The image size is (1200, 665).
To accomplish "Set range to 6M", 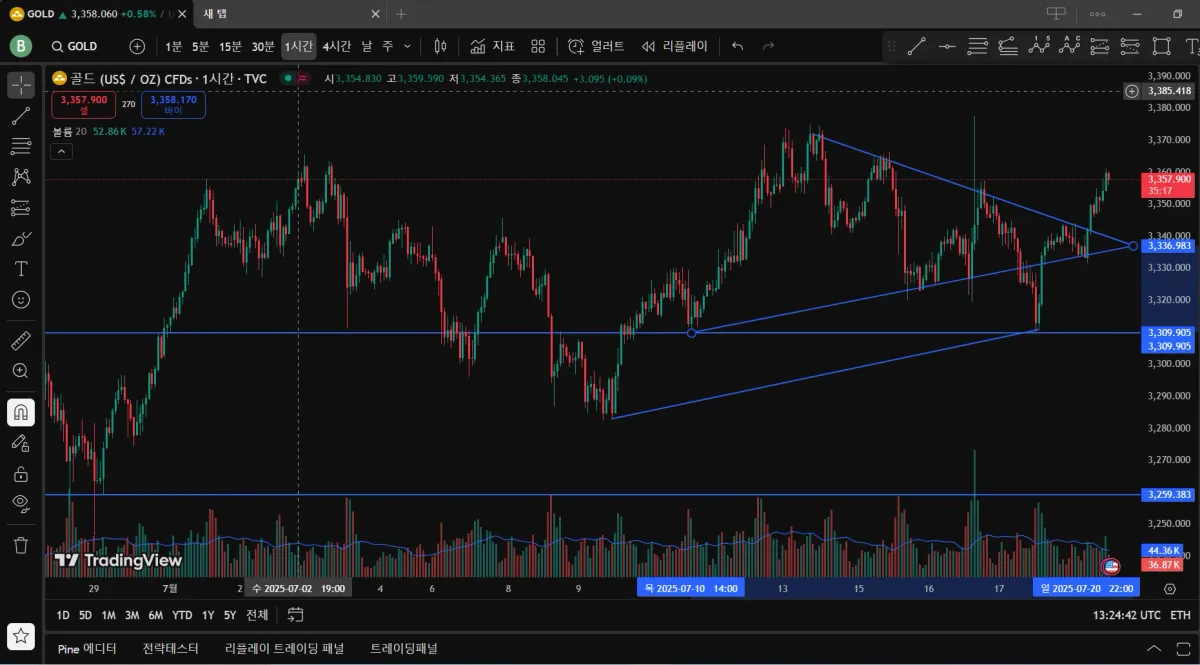I will [x=156, y=615].
